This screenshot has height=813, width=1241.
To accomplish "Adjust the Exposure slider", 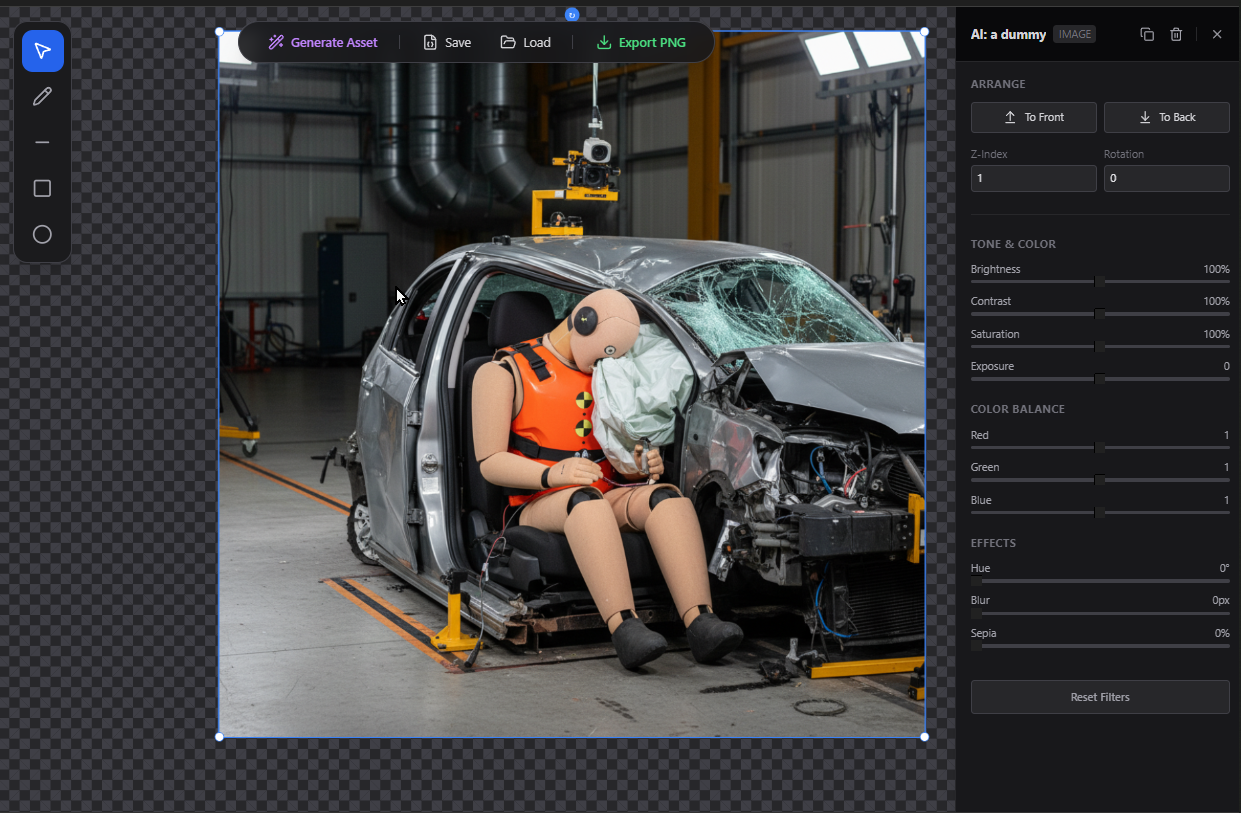I will click(1100, 379).
